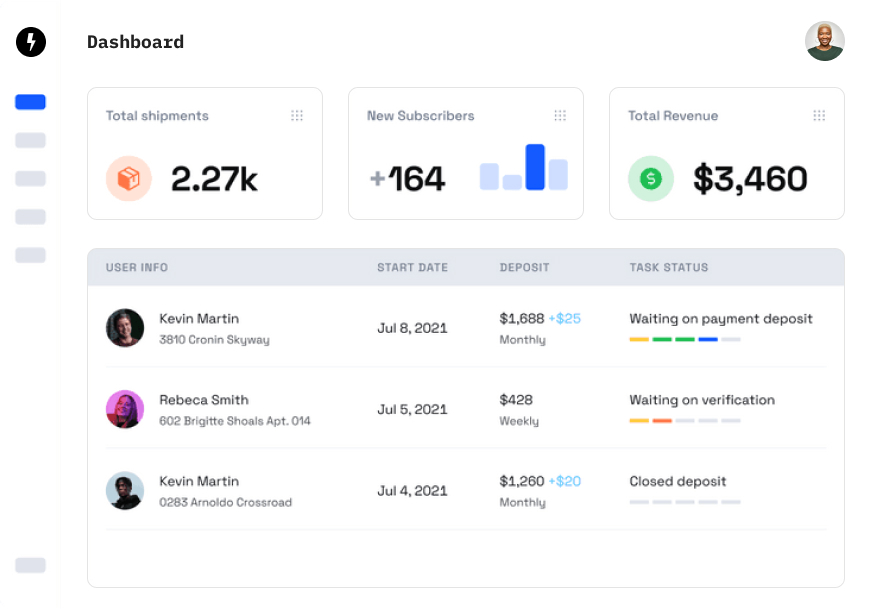Click the orange box shipments icon
The image size is (872, 609).
[x=129, y=179]
